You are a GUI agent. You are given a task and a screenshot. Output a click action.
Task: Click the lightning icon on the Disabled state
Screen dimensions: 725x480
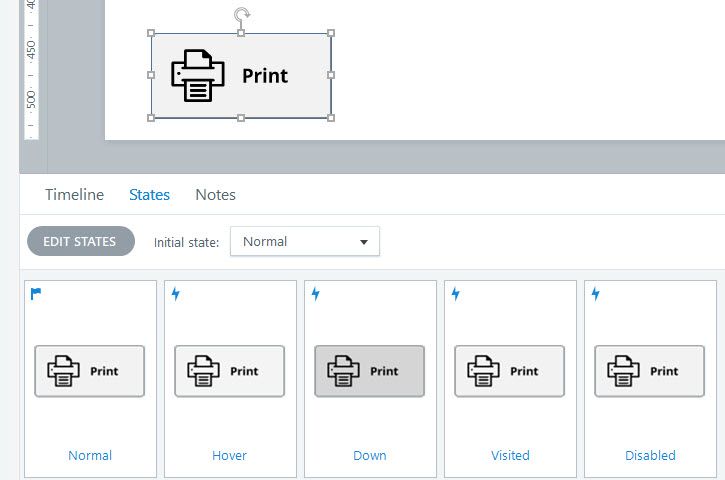[596, 294]
